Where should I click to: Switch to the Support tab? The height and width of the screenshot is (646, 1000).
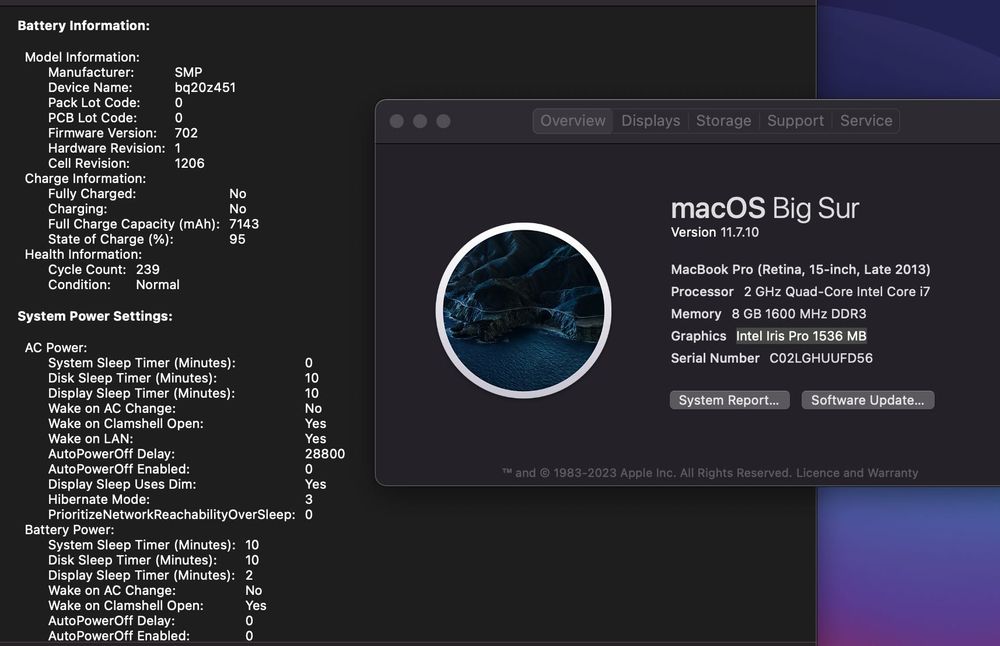pyautogui.click(x=795, y=121)
